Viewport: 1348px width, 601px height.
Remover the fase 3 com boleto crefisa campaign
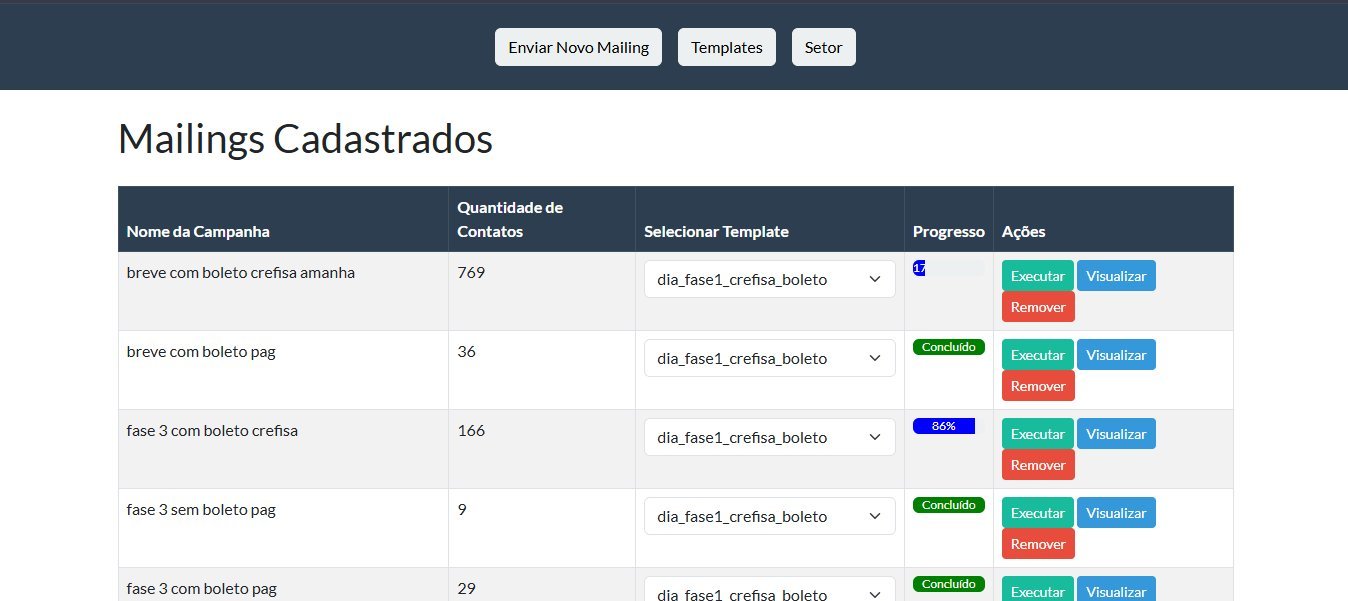(1038, 464)
